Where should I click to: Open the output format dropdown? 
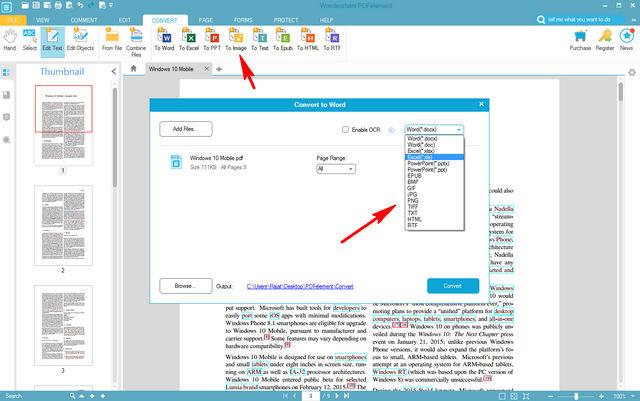click(434, 129)
